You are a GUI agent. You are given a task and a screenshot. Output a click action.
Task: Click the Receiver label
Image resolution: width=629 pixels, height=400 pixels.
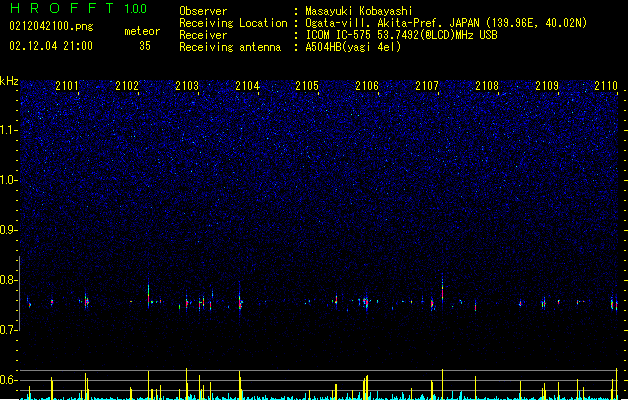(x=203, y=35)
